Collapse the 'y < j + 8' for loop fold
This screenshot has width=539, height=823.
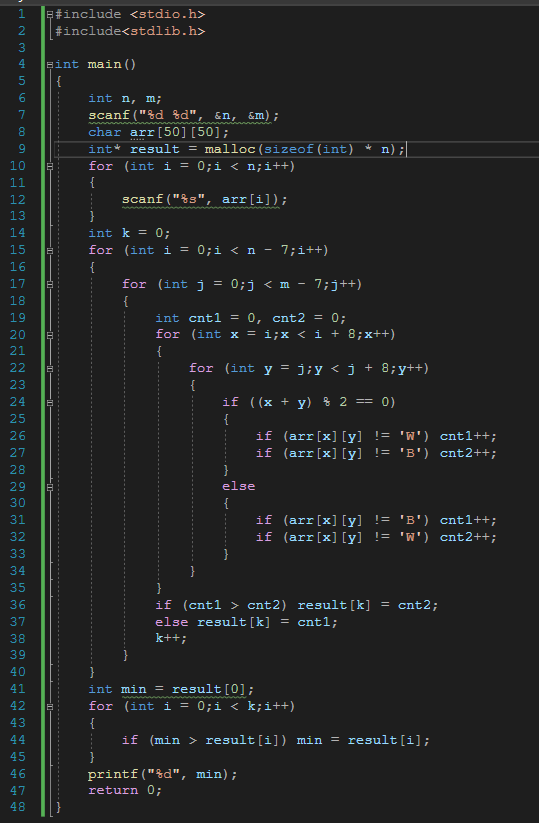[x=50, y=368]
